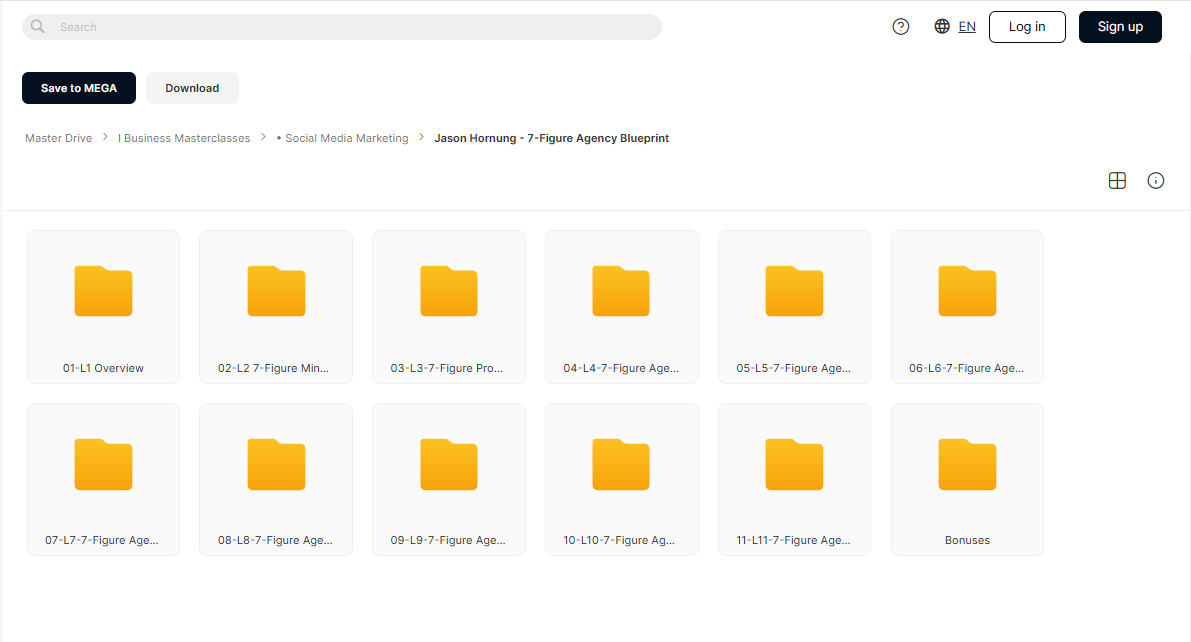The image size is (1191, 642).
Task: Click the '07-L7-7-Figure Age...' label
Action: 102,540
